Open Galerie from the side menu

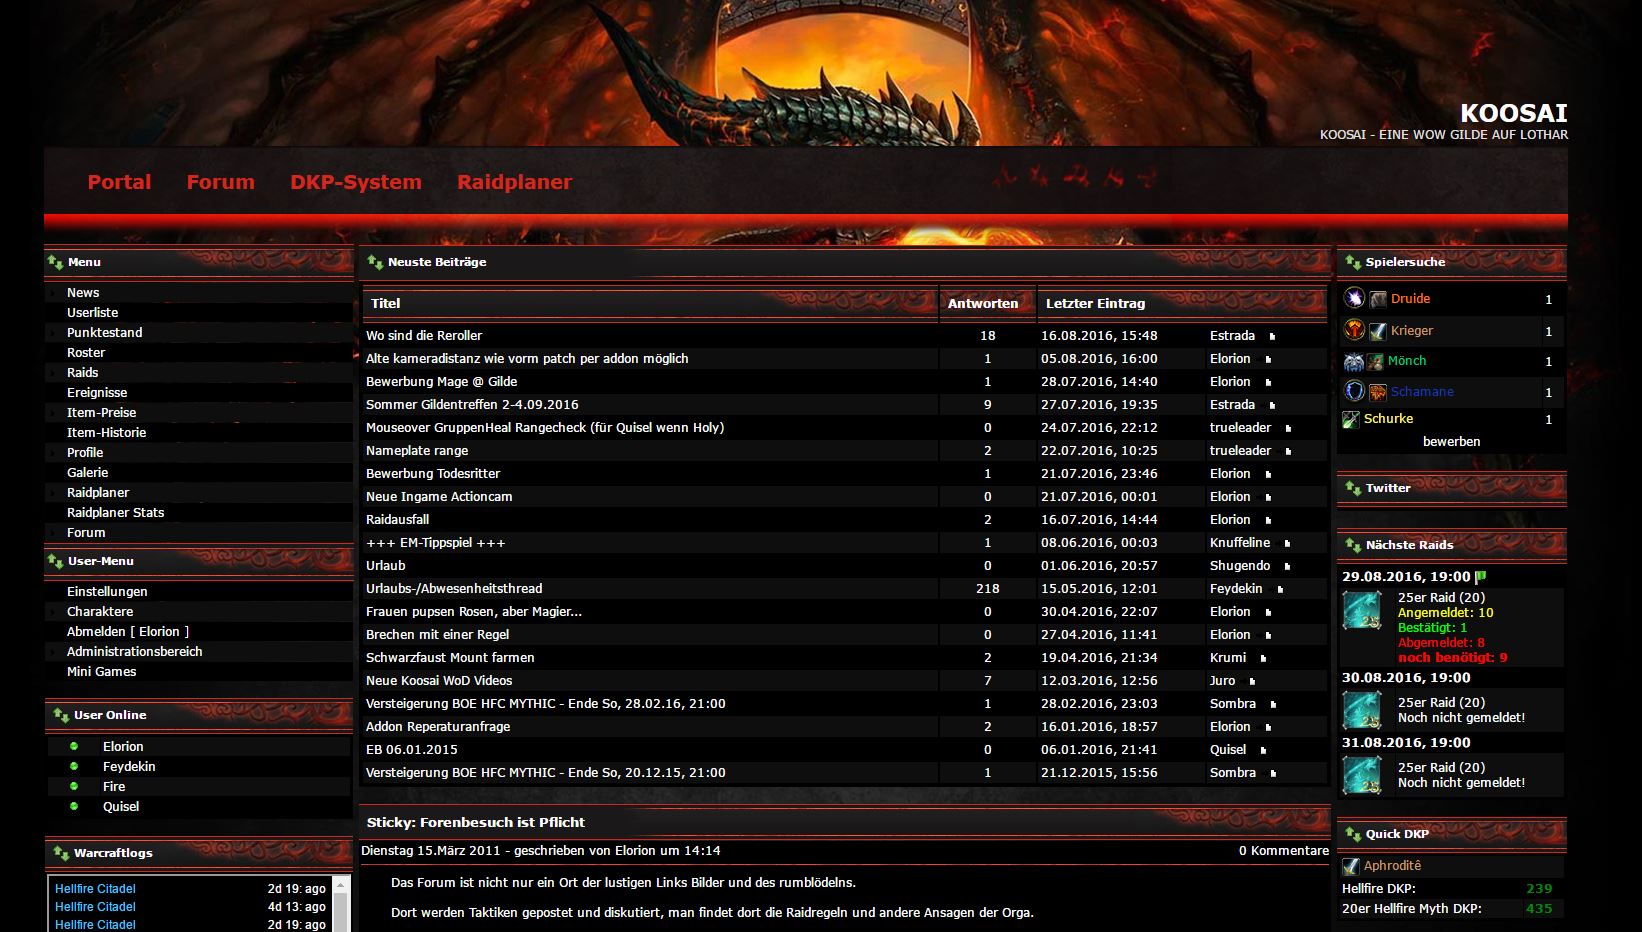pyautogui.click(x=88, y=473)
